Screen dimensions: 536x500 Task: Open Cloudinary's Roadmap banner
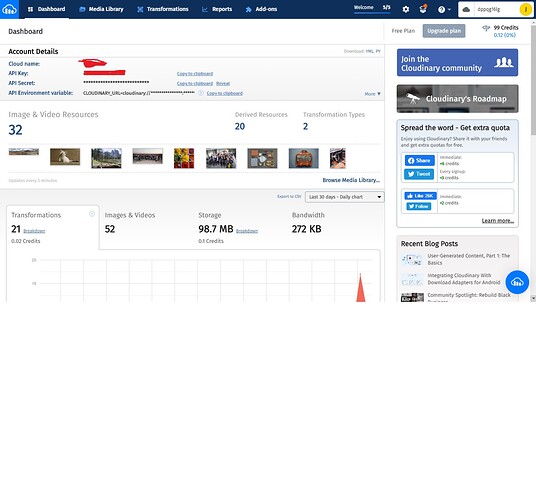(457, 99)
